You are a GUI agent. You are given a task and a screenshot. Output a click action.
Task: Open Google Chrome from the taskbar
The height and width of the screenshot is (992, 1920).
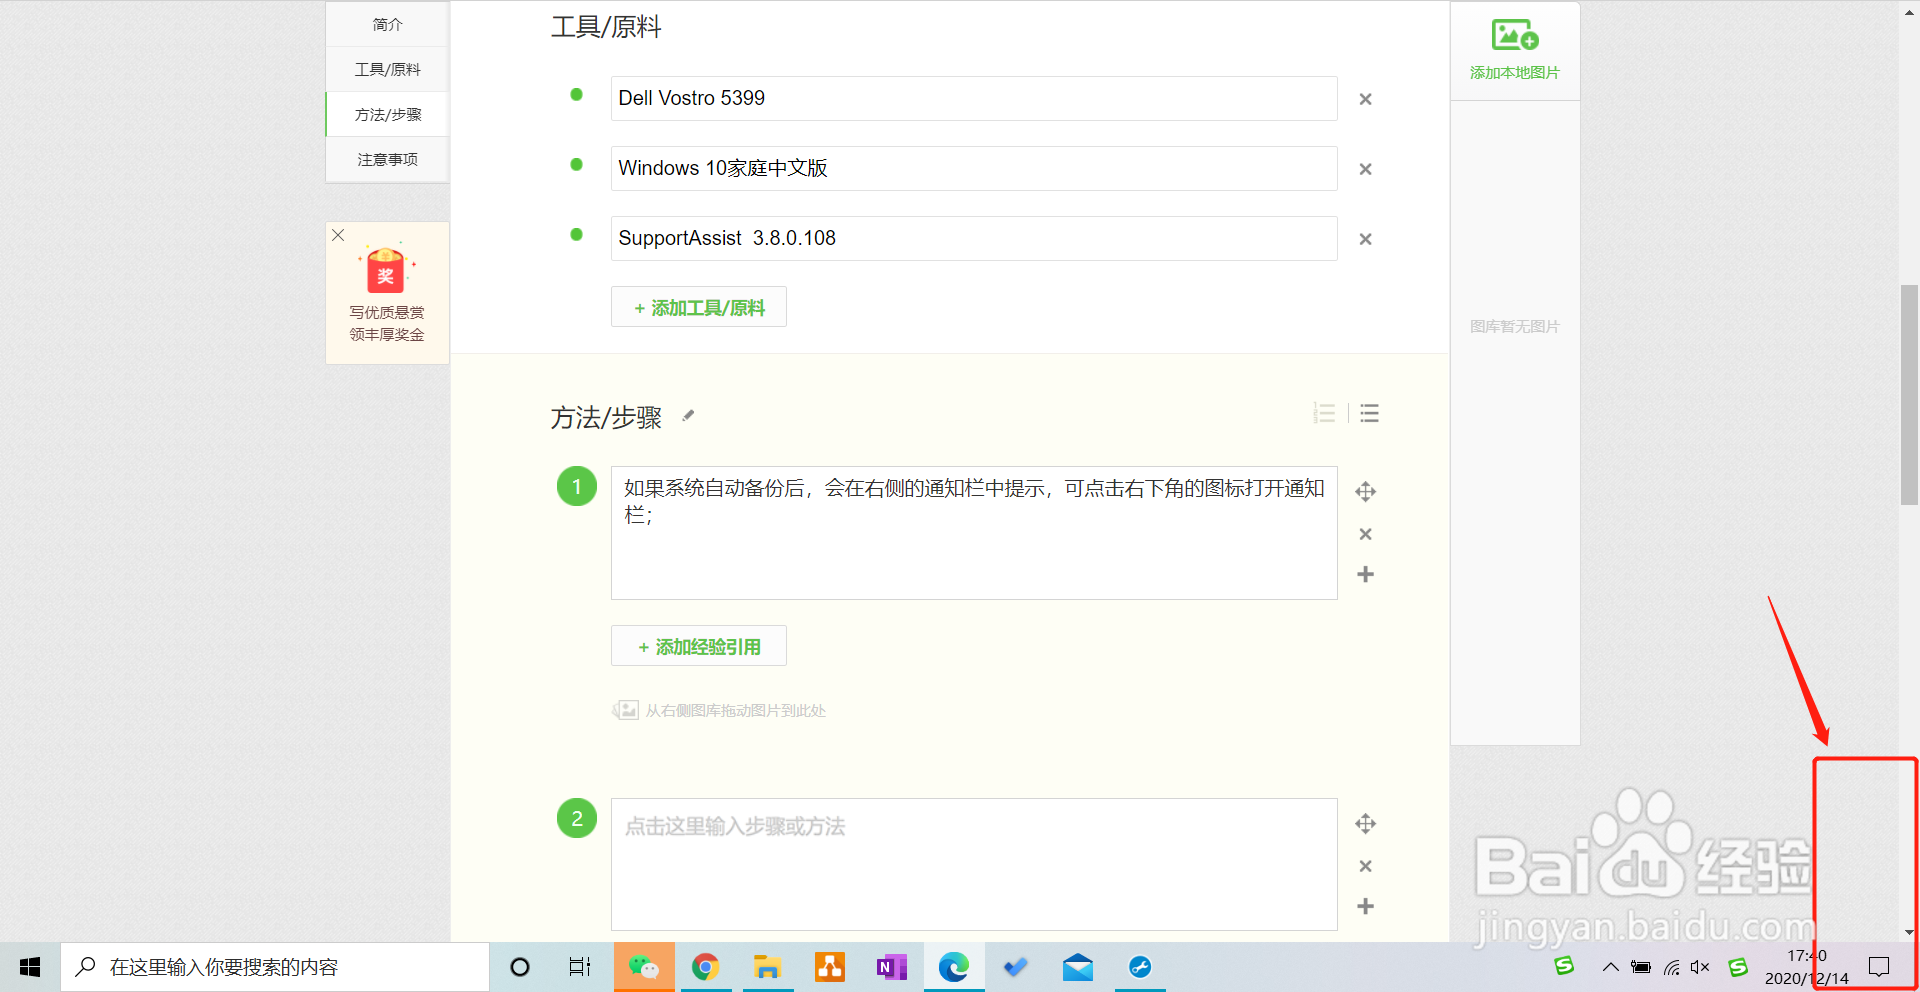705,967
